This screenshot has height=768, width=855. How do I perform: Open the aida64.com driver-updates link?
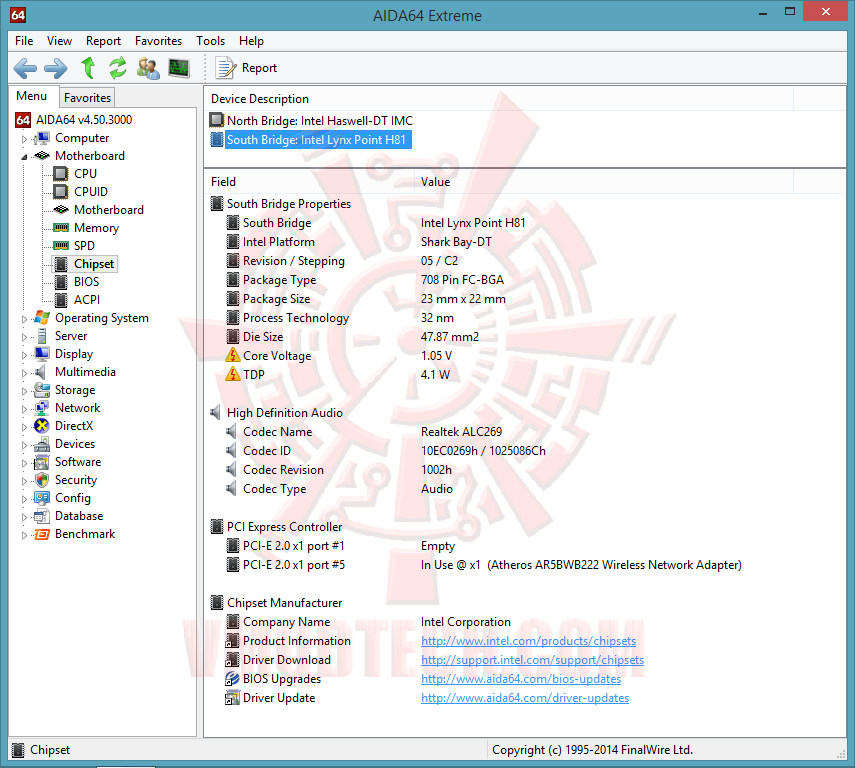[525, 698]
